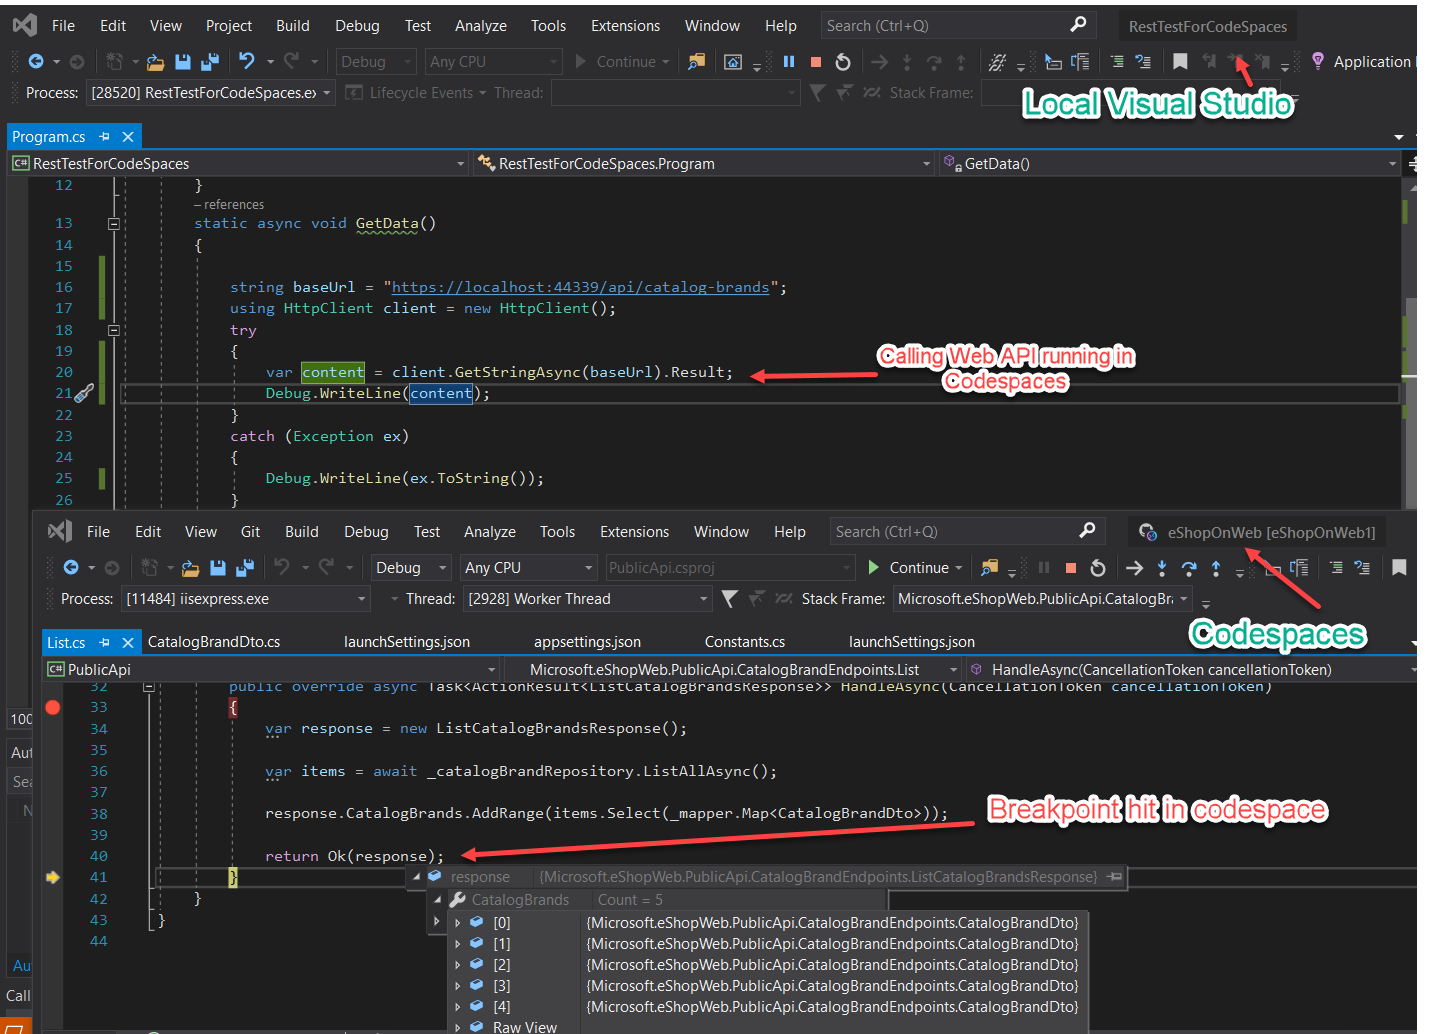Click red Stop Debugging icon in Local Visual Studio
Screen dimensions: 1432x1034
pyautogui.click(x=816, y=62)
